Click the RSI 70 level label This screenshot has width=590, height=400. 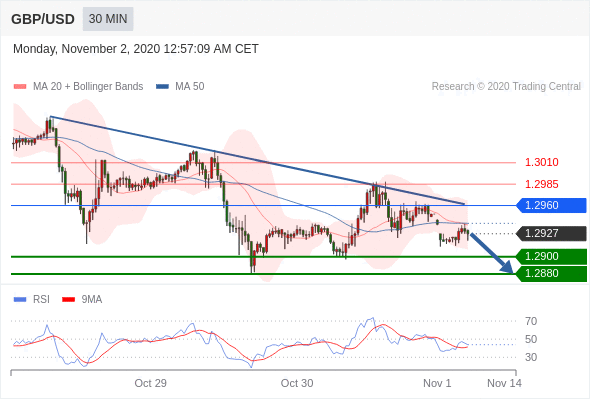pos(531,321)
